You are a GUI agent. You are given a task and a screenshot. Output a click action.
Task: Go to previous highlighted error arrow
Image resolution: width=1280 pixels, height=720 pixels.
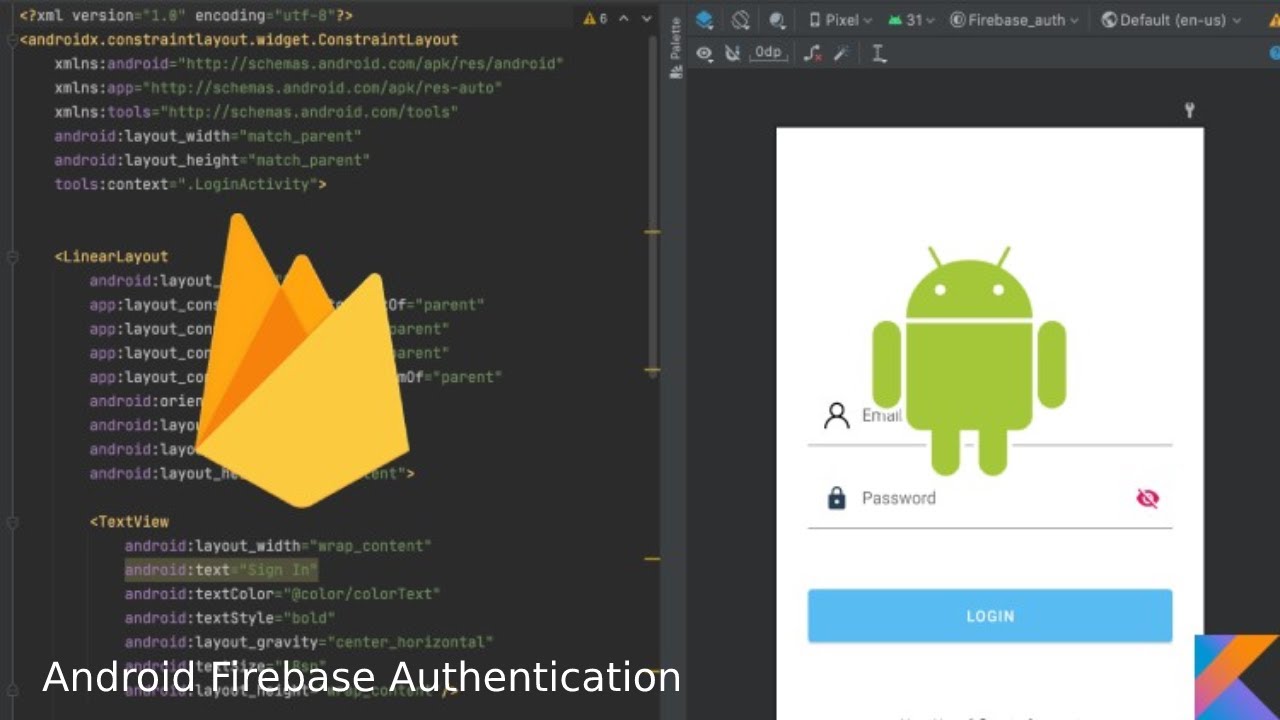[x=625, y=18]
